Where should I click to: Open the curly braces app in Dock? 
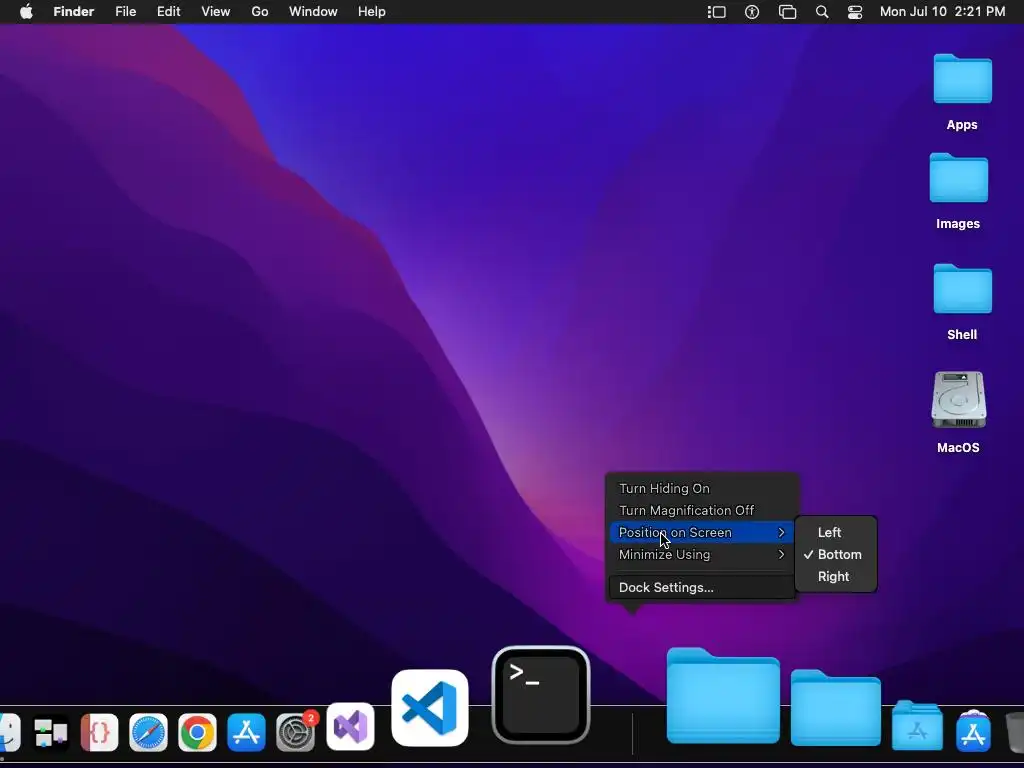99,733
